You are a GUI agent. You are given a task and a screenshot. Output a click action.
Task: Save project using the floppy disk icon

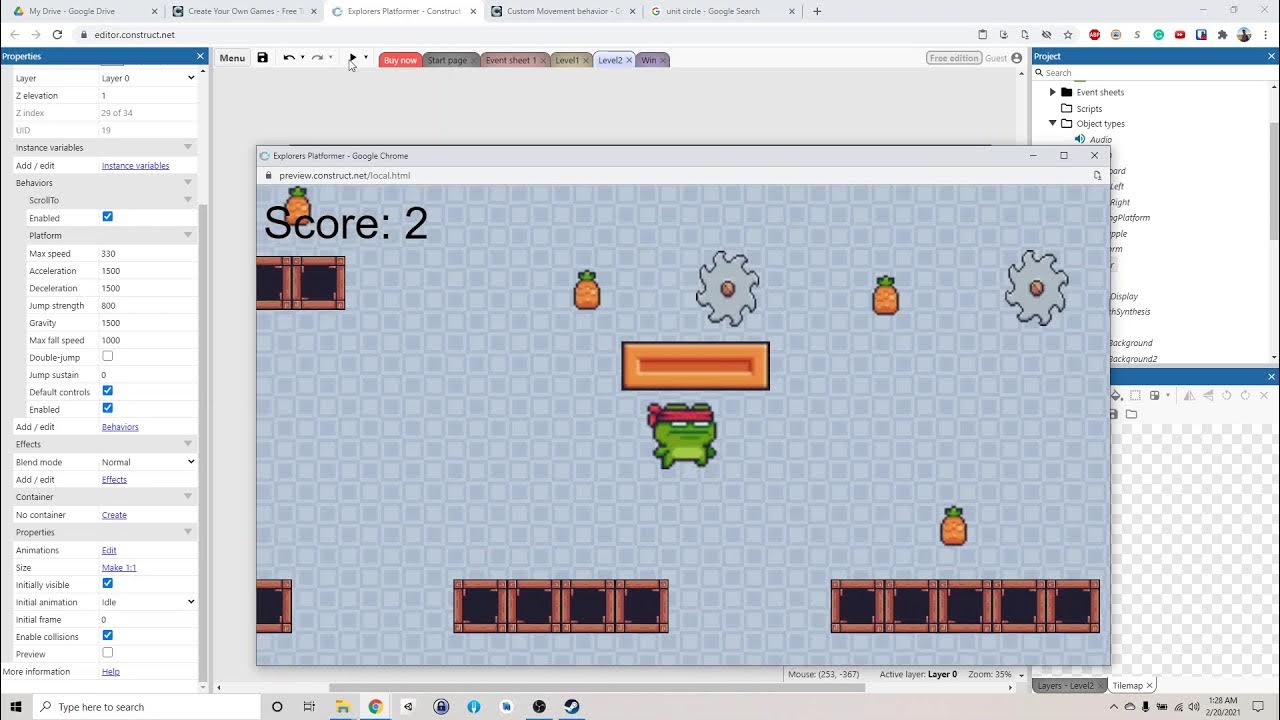(262, 58)
